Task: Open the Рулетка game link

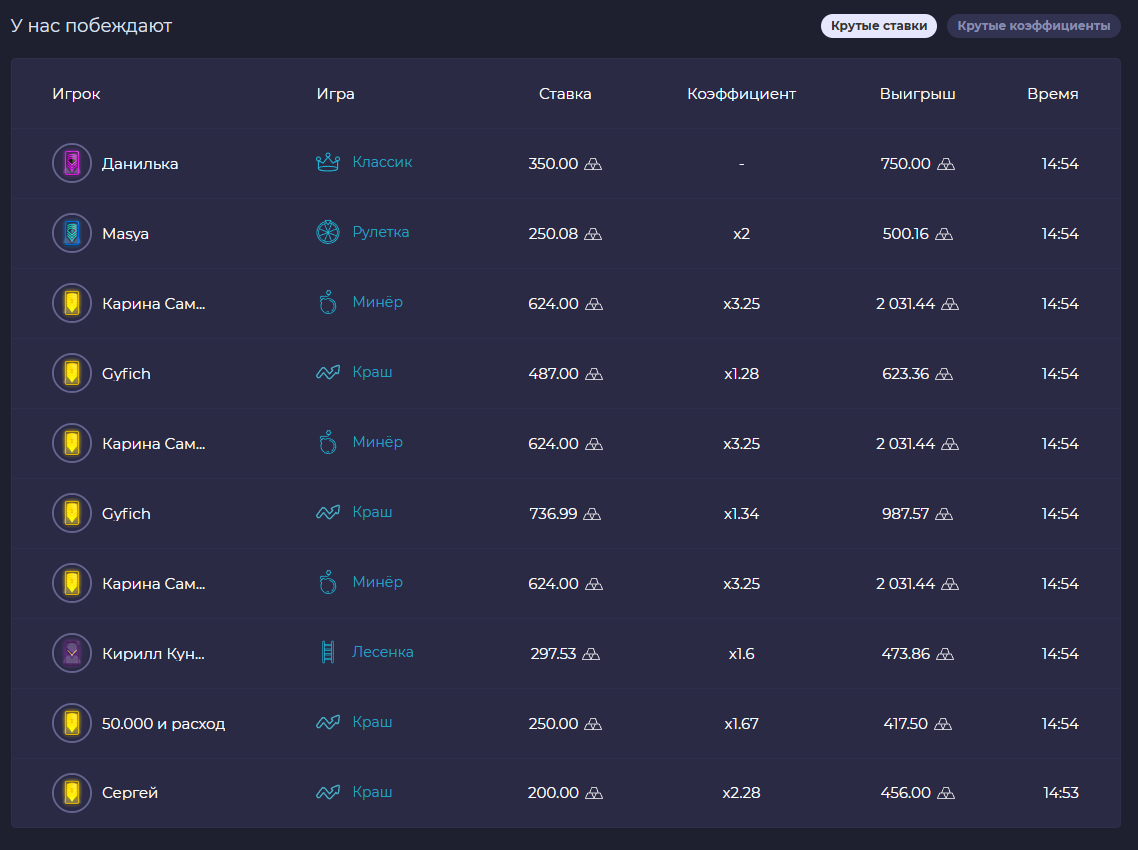Action: pos(380,232)
